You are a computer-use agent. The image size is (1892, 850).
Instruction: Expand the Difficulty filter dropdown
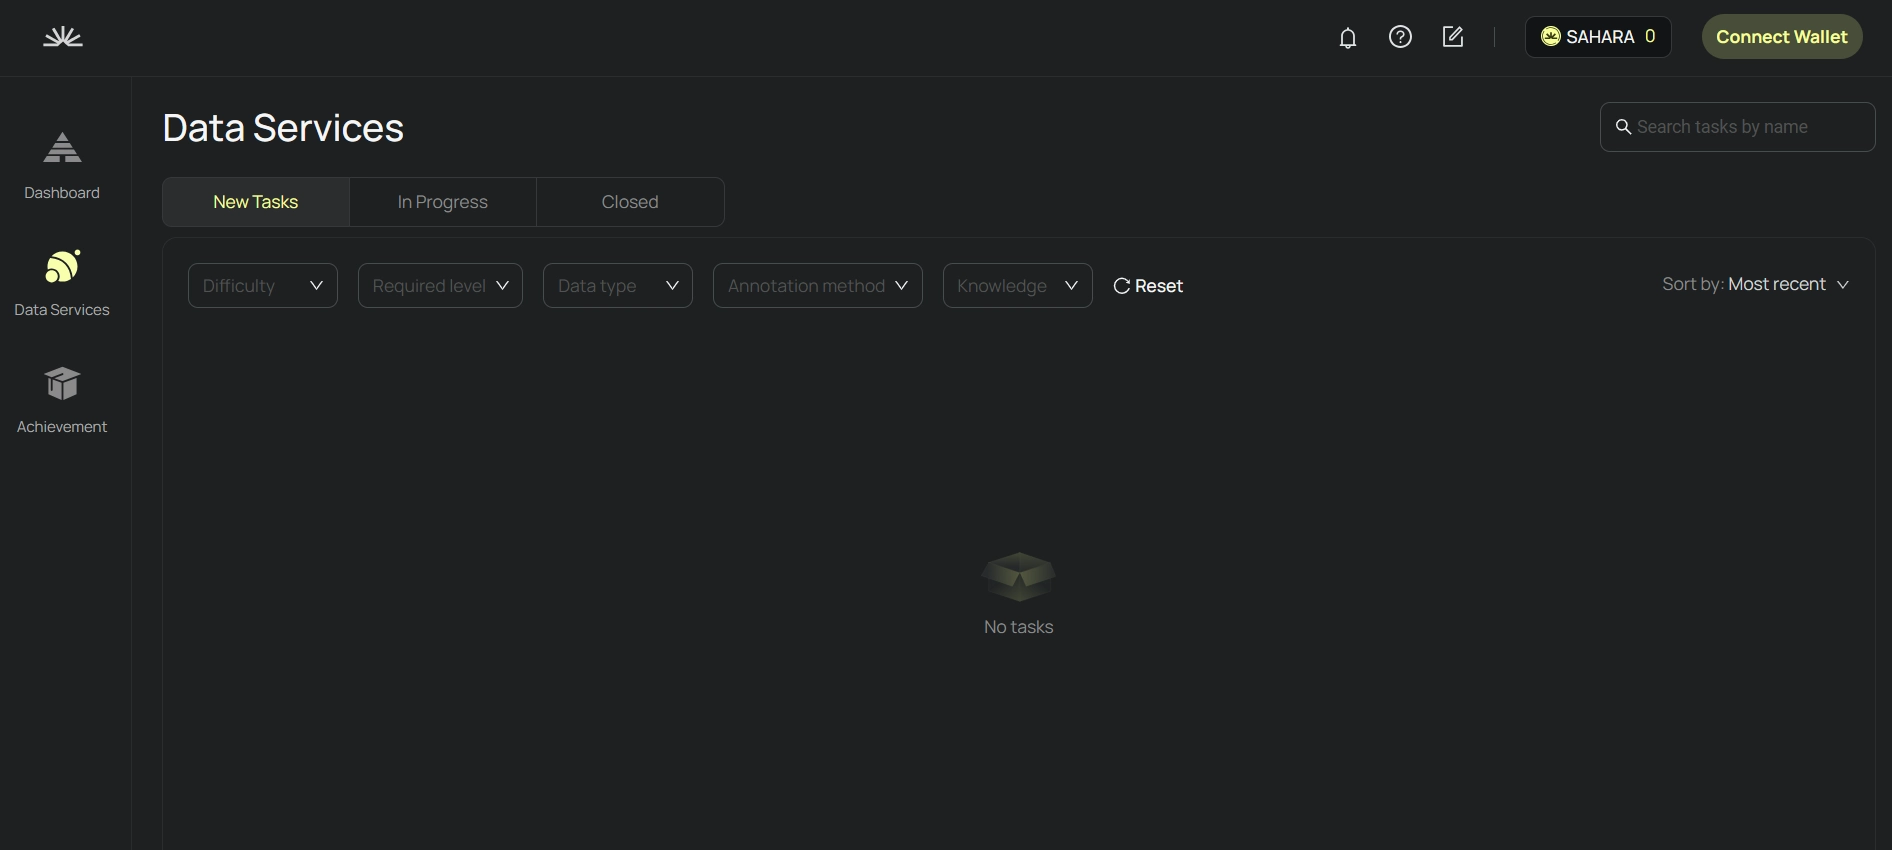[263, 286]
